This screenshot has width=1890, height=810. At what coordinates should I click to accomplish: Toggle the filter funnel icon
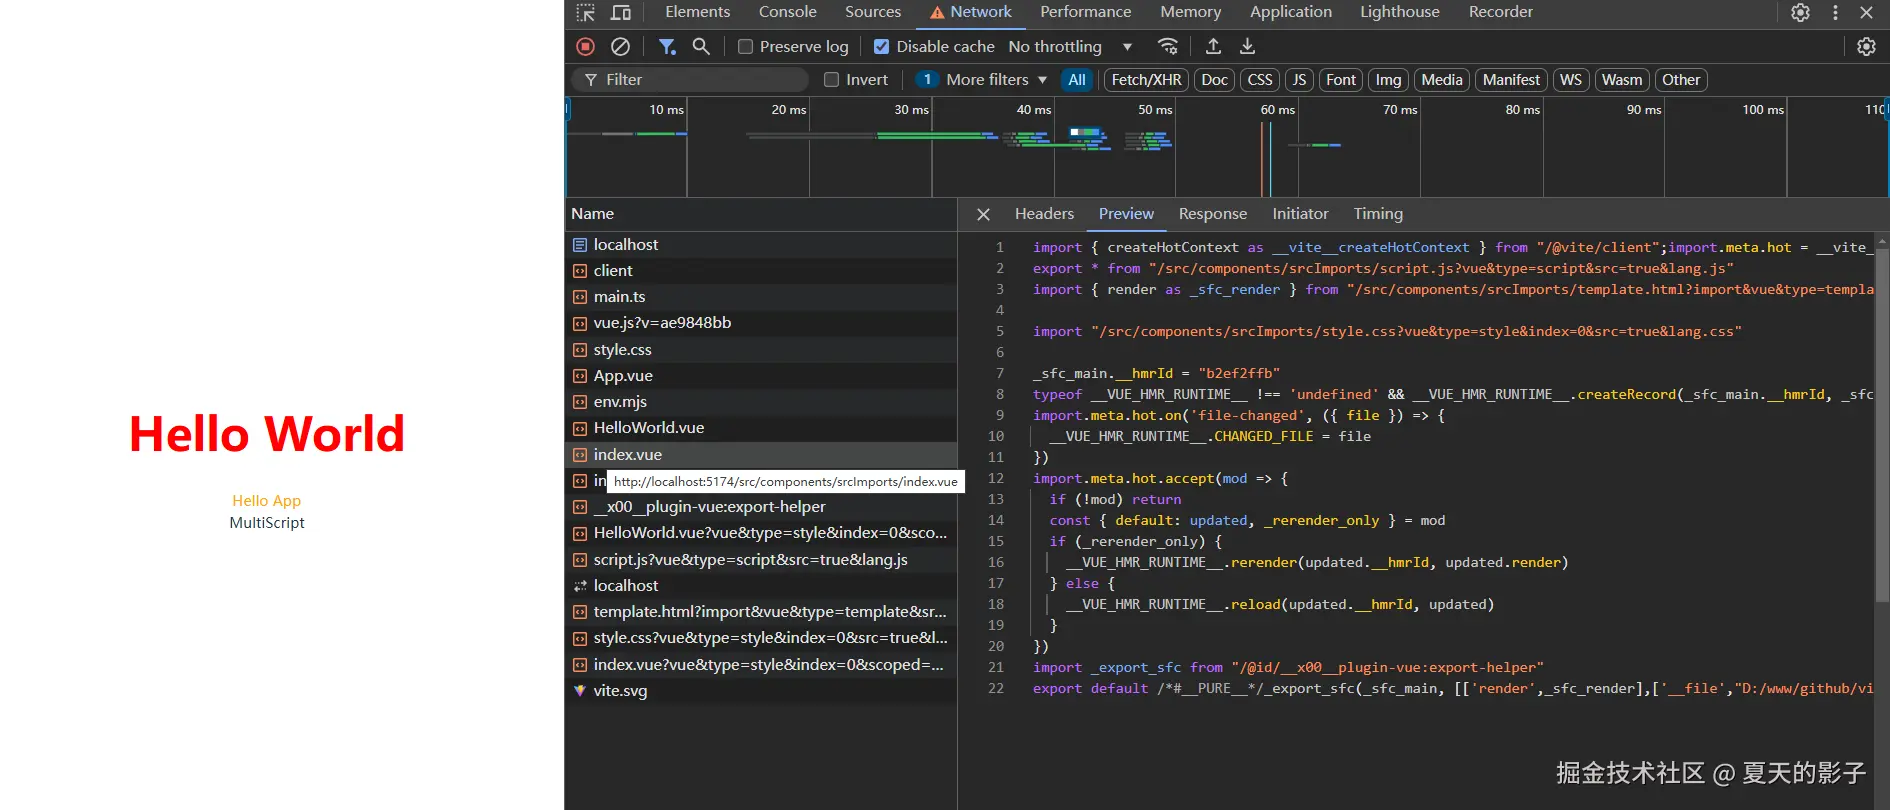coord(667,46)
